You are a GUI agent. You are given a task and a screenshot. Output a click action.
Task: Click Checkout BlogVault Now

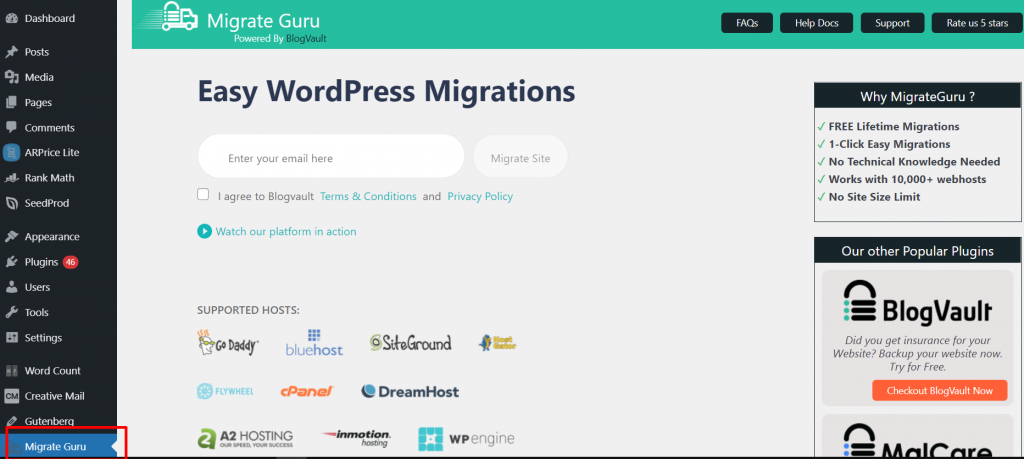click(939, 390)
